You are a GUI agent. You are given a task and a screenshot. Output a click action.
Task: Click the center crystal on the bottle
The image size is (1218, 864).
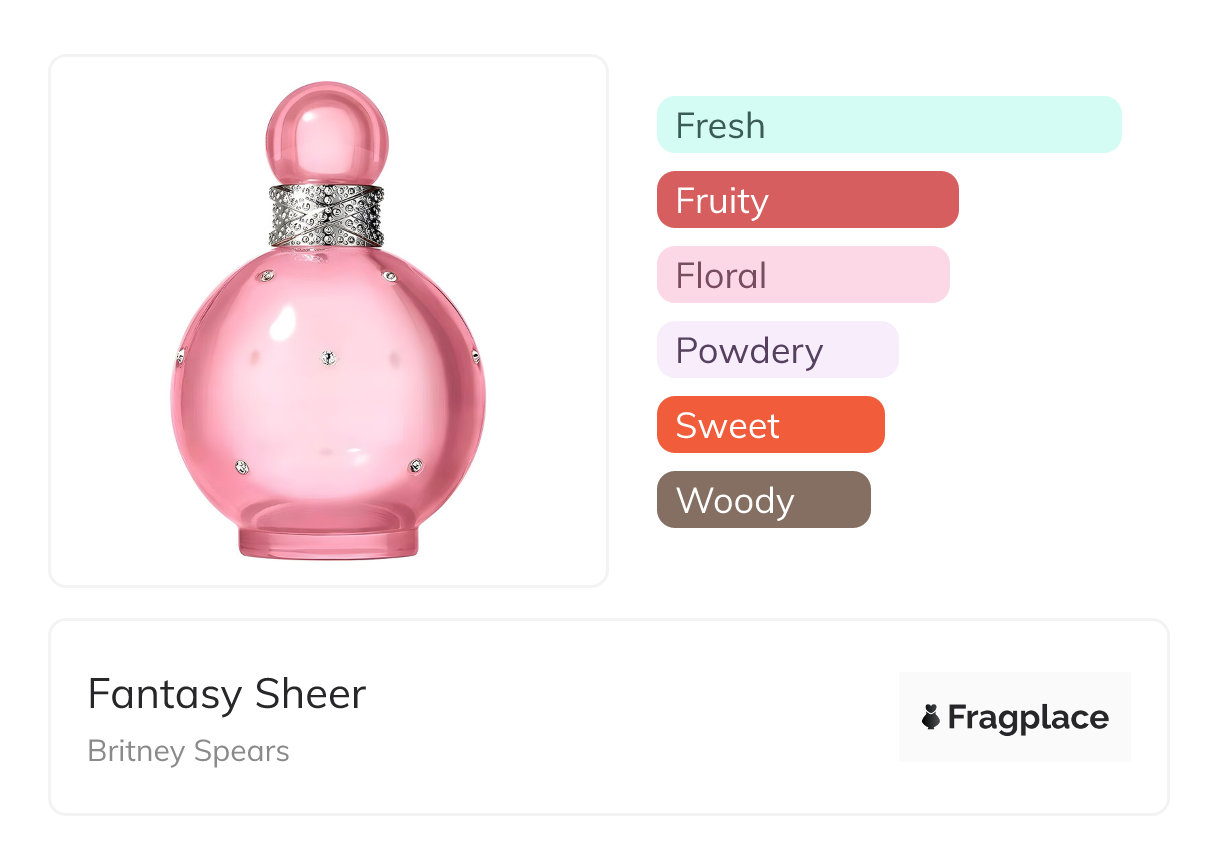[x=327, y=357]
